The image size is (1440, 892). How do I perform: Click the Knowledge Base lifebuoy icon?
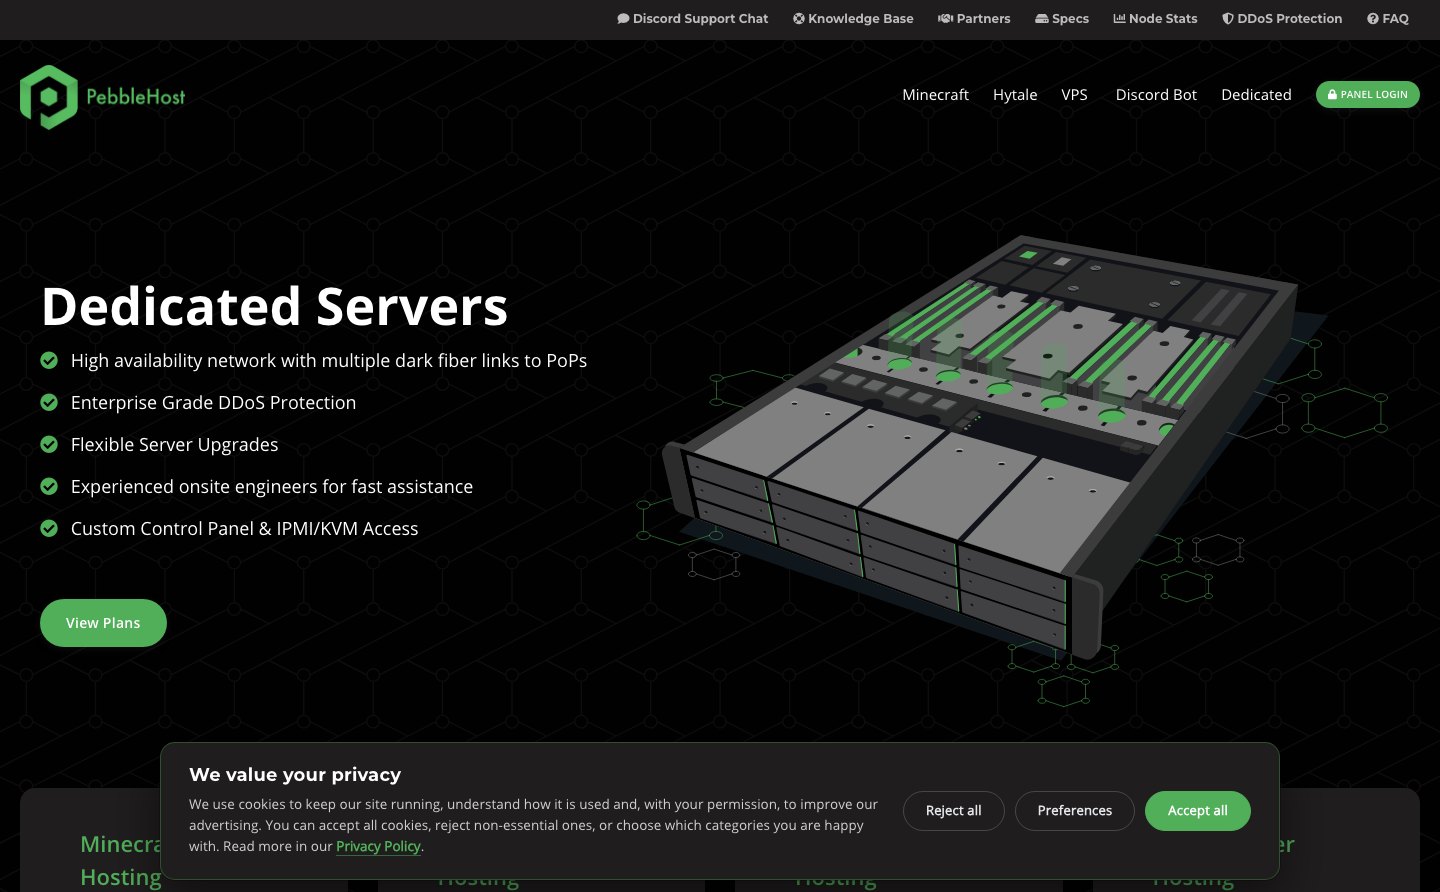799,19
